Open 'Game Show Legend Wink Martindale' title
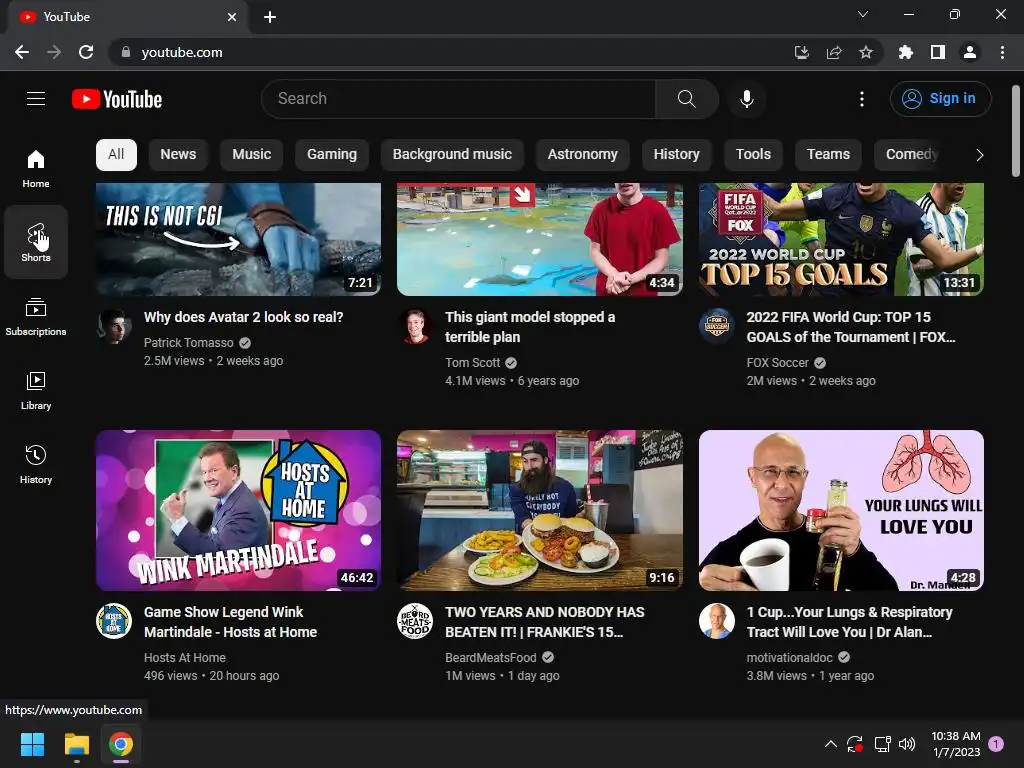Viewport: 1024px width, 768px height. coord(231,622)
